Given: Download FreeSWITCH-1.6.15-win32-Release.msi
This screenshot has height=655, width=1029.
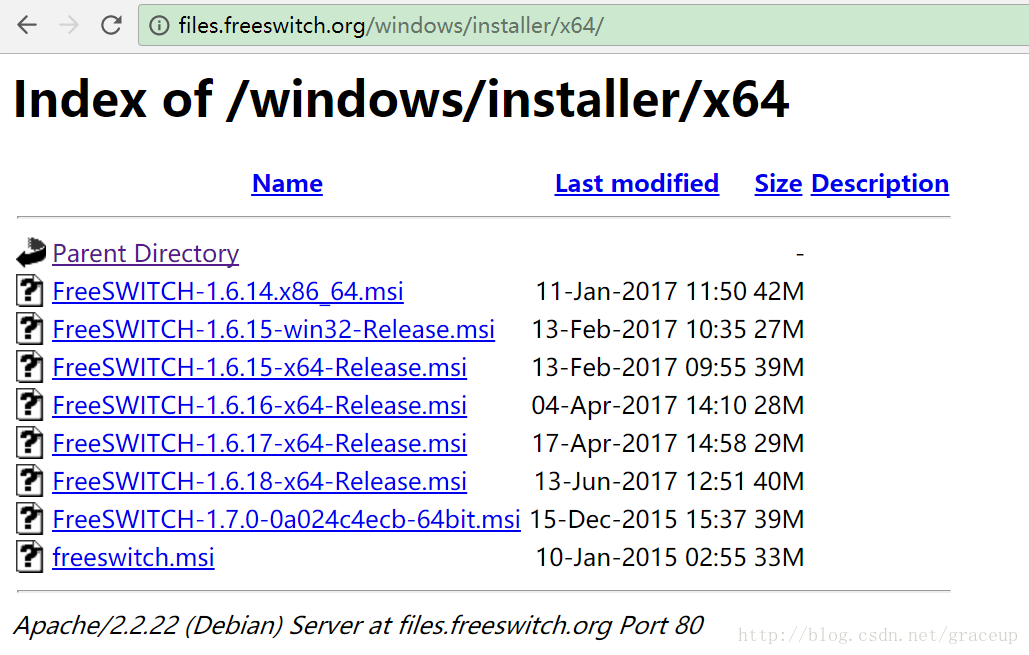Looking at the screenshot, I should pos(274,329).
